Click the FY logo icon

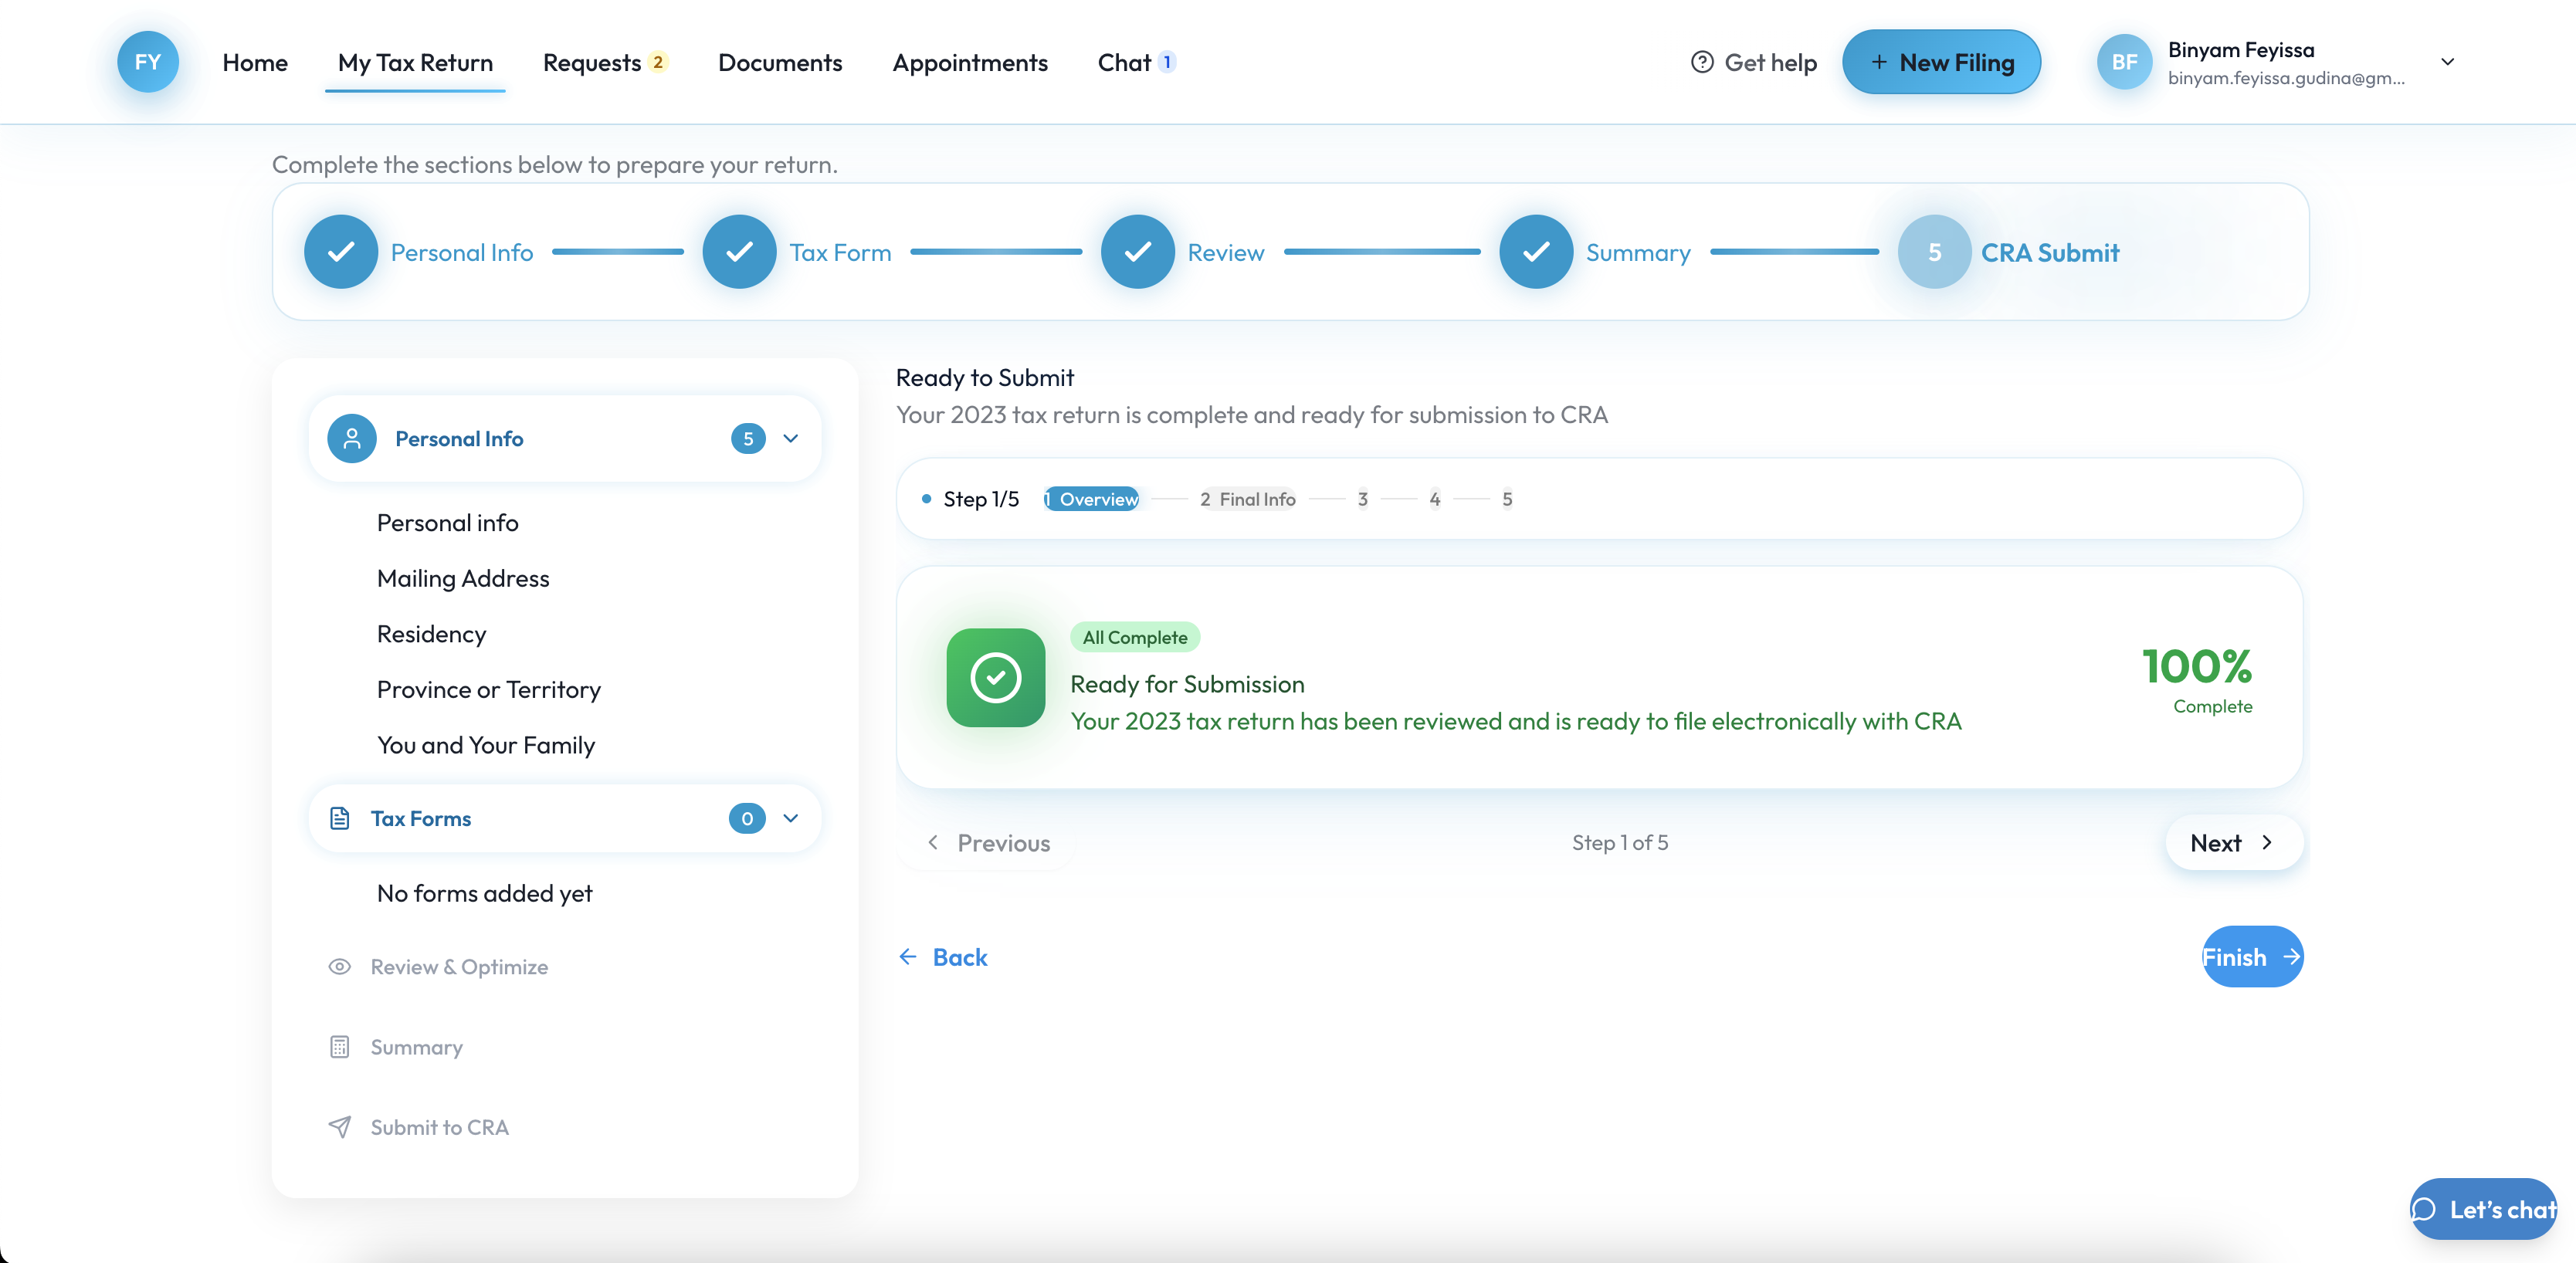click(148, 62)
